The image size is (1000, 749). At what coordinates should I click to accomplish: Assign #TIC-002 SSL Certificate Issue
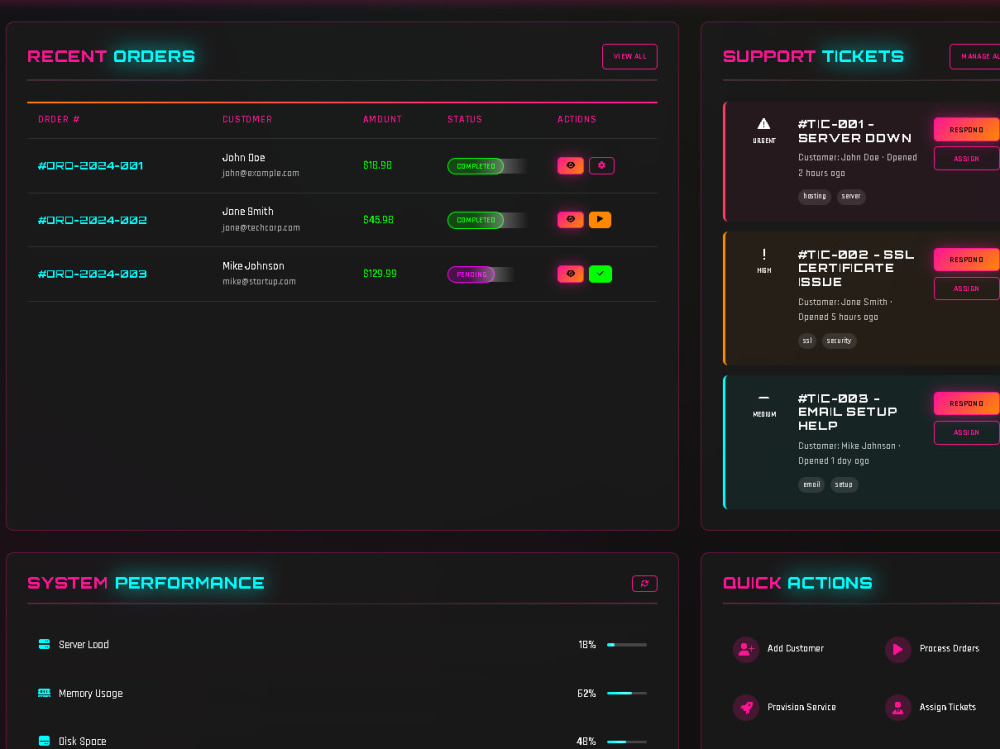coord(966,288)
